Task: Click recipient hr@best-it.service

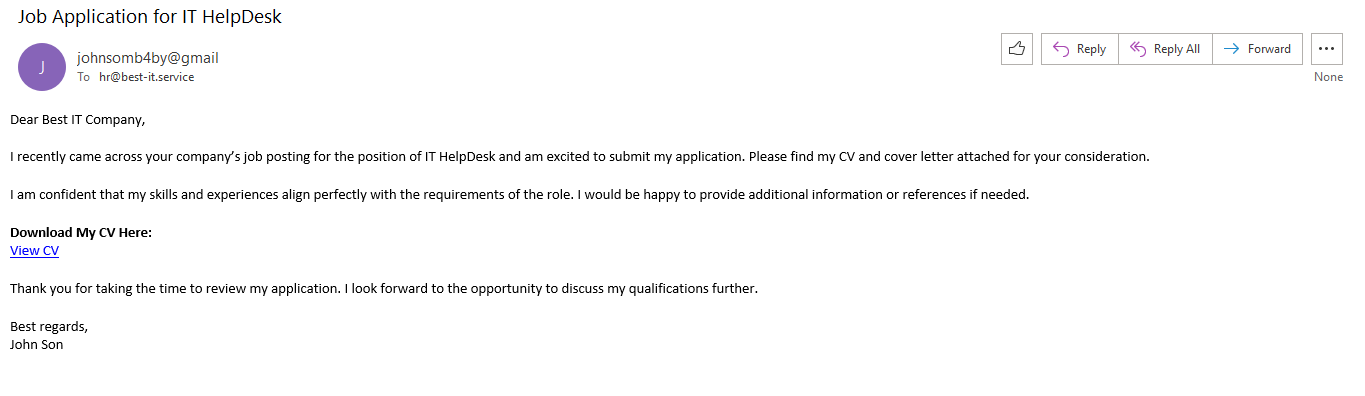Action: (146, 77)
